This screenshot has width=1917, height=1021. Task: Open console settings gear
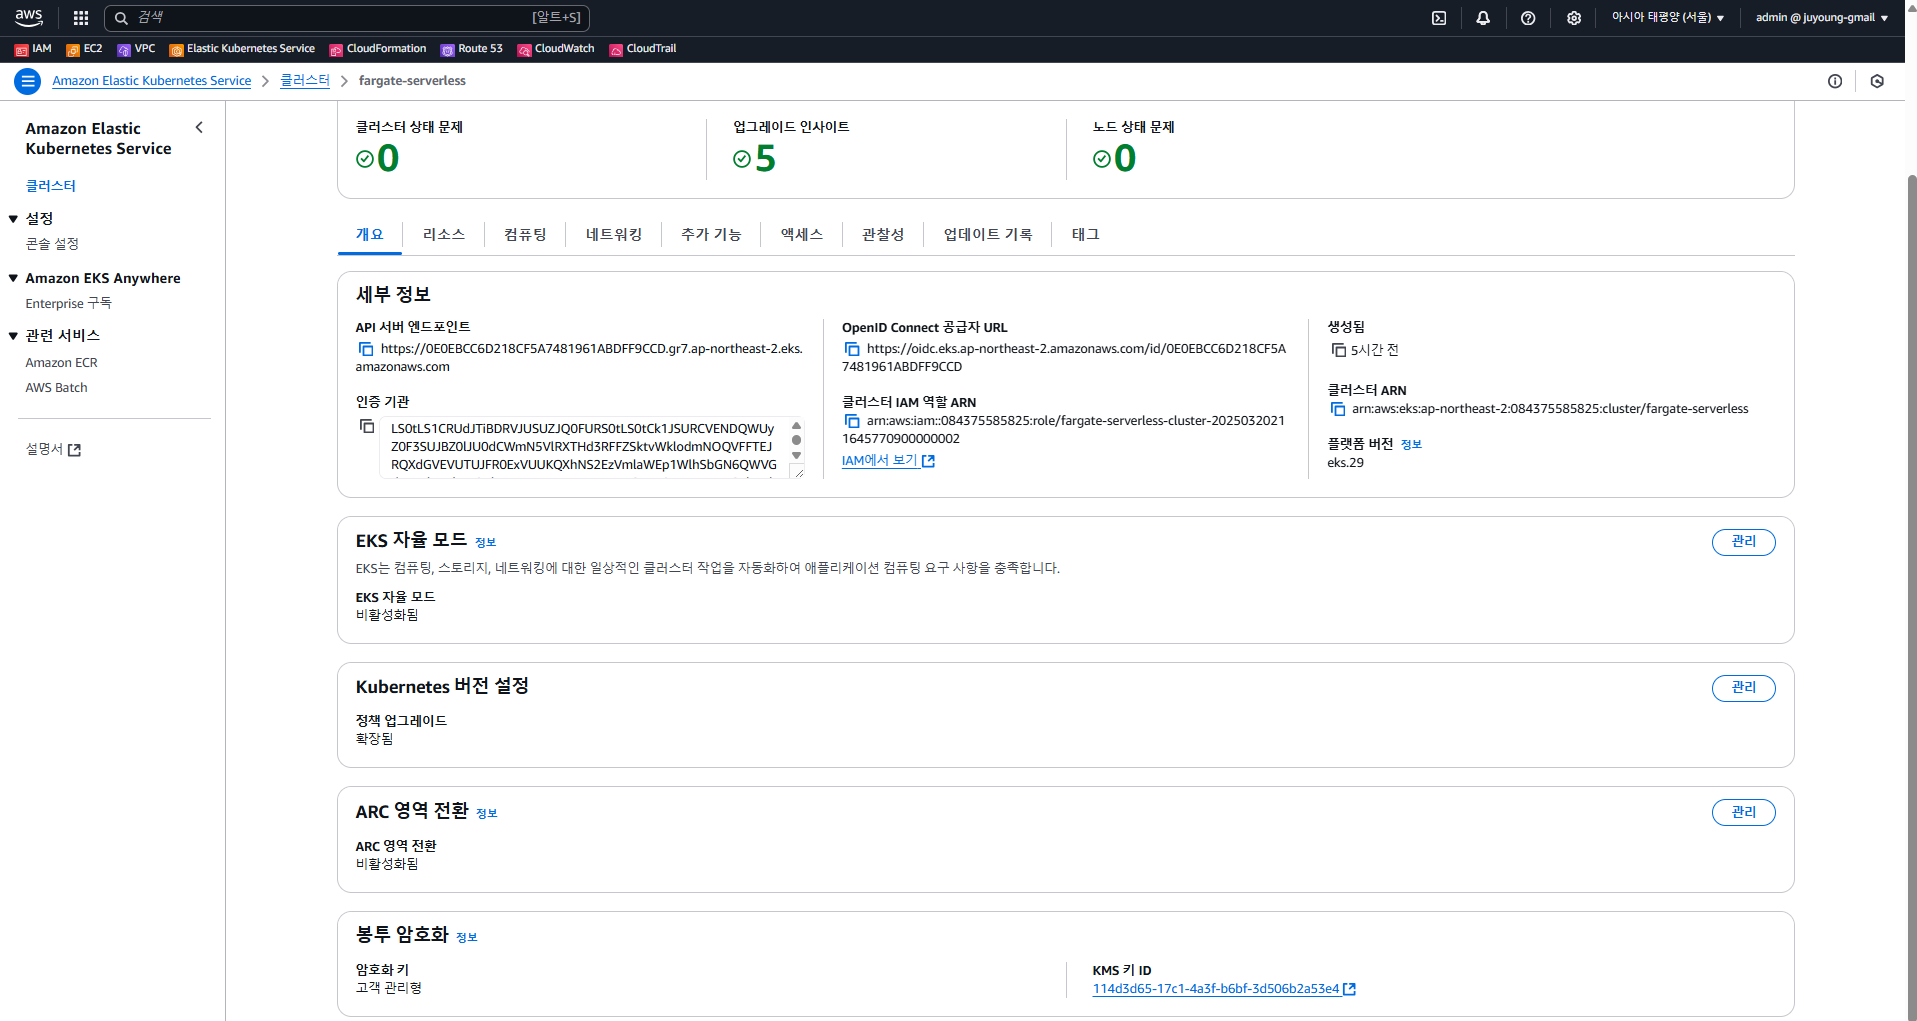(x=1574, y=18)
